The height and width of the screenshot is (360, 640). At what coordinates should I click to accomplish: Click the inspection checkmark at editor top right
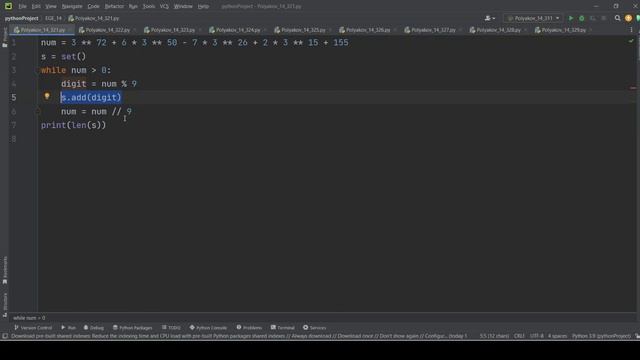tap(631, 41)
